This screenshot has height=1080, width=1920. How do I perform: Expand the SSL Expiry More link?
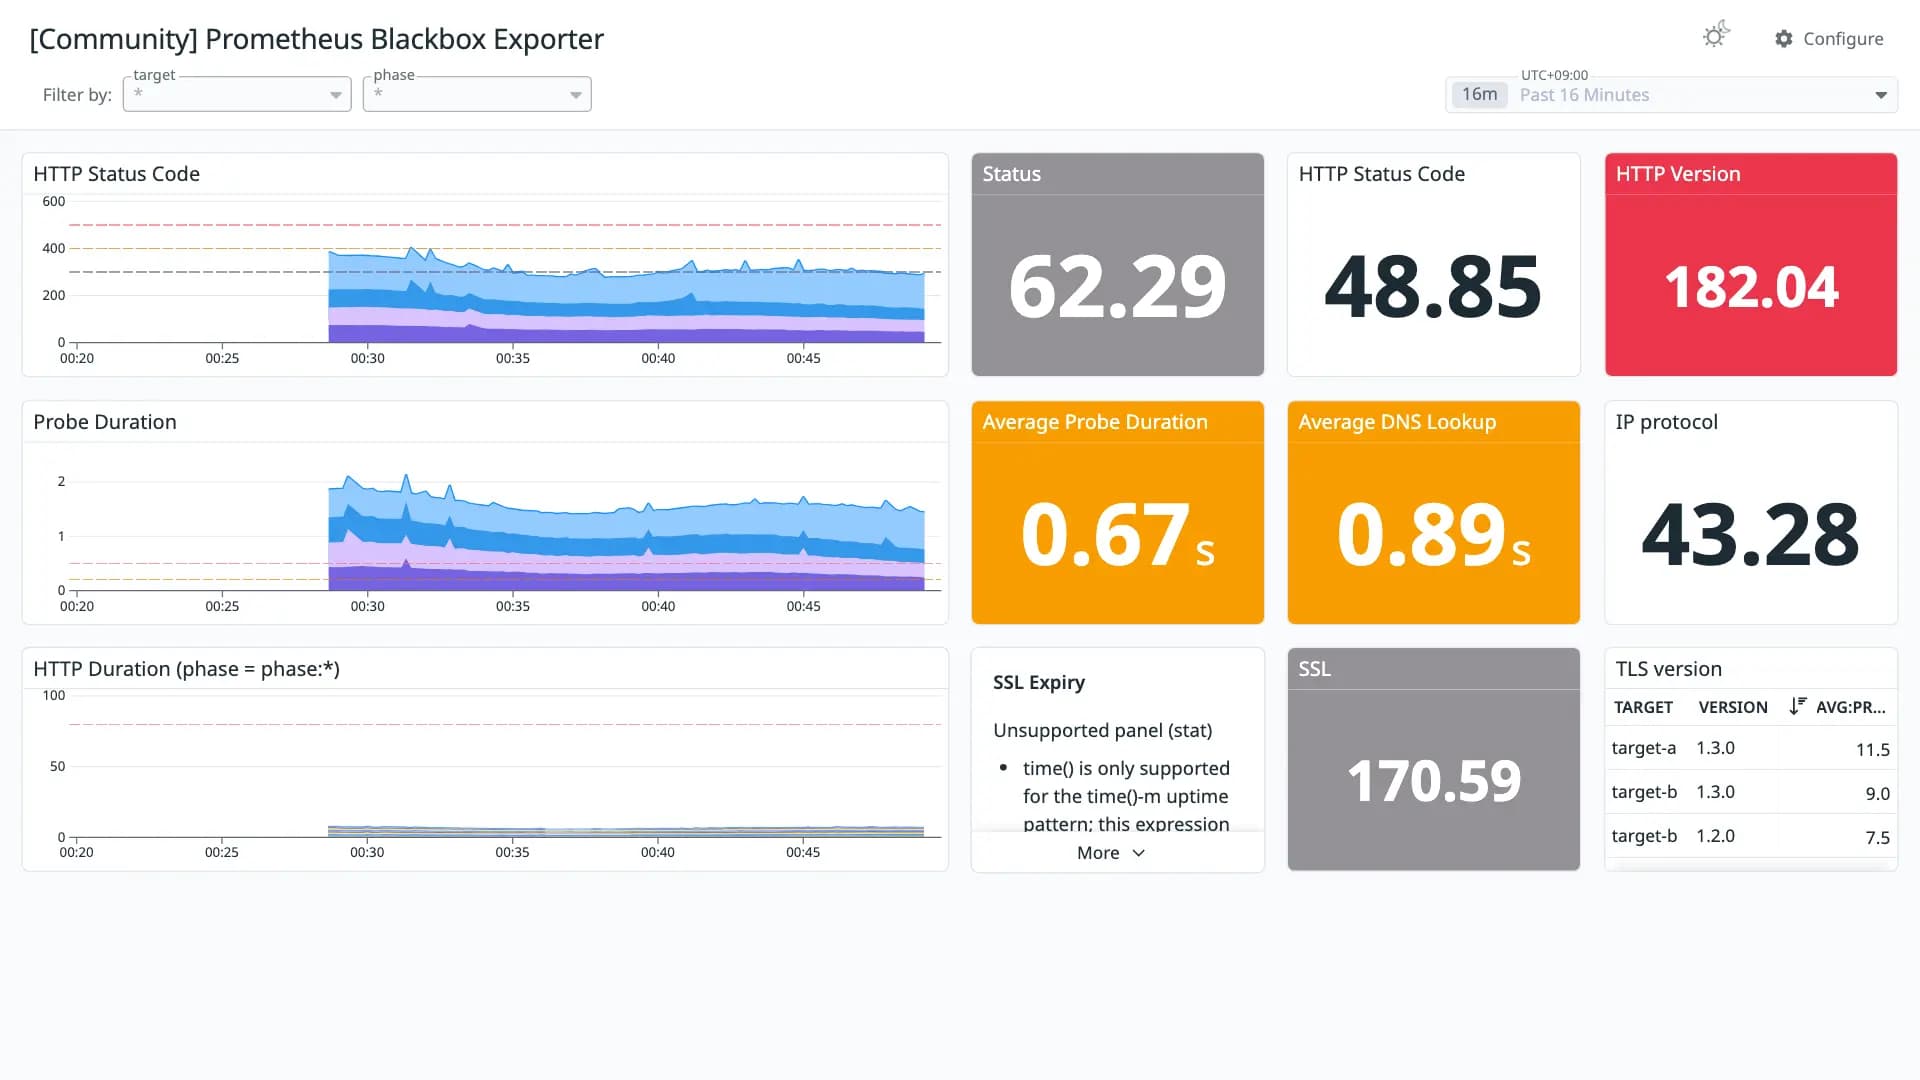pos(1111,853)
